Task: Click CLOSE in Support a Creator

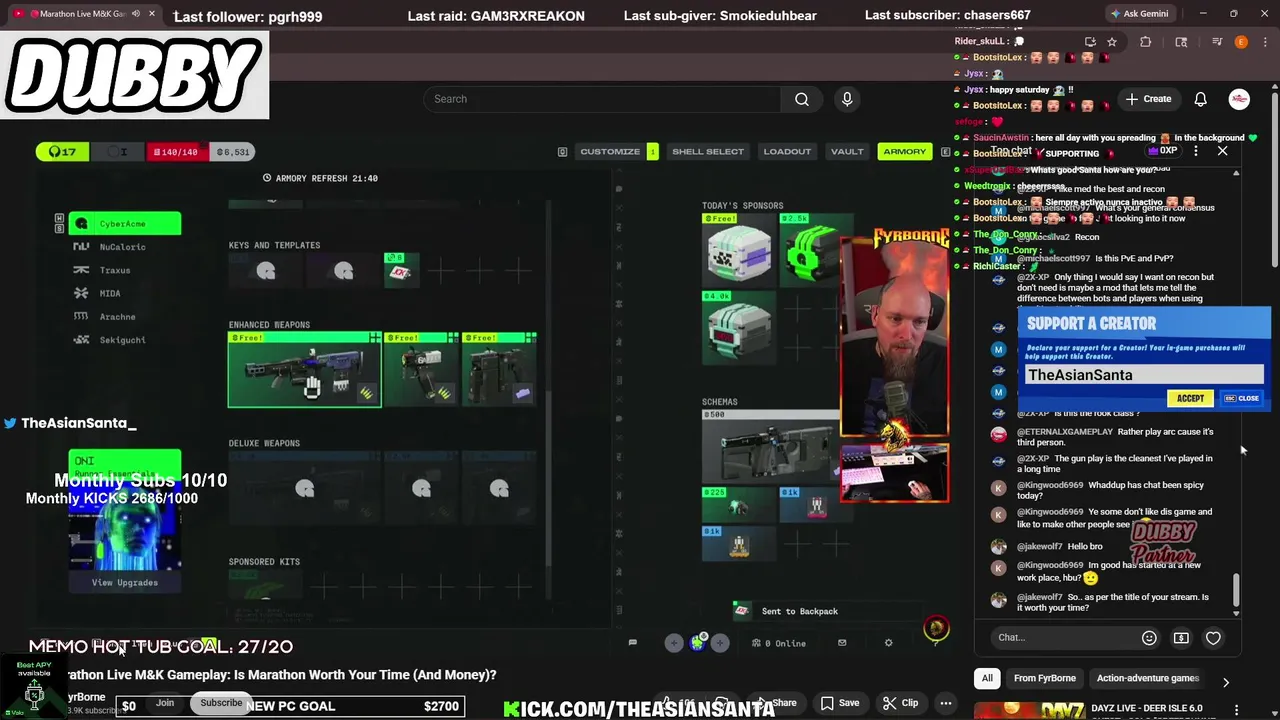Action: pyautogui.click(x=1242, y=398)
